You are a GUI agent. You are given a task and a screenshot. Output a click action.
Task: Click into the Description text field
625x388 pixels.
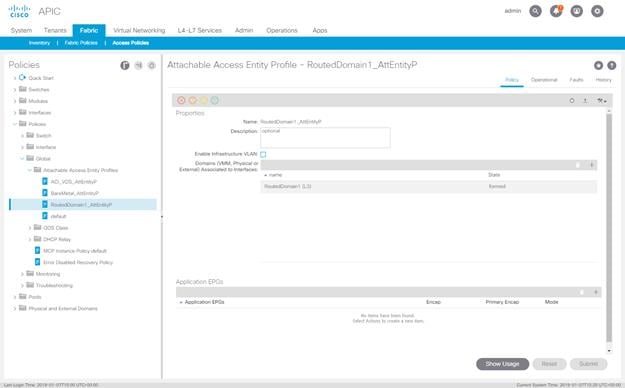[x=325, y=138]
